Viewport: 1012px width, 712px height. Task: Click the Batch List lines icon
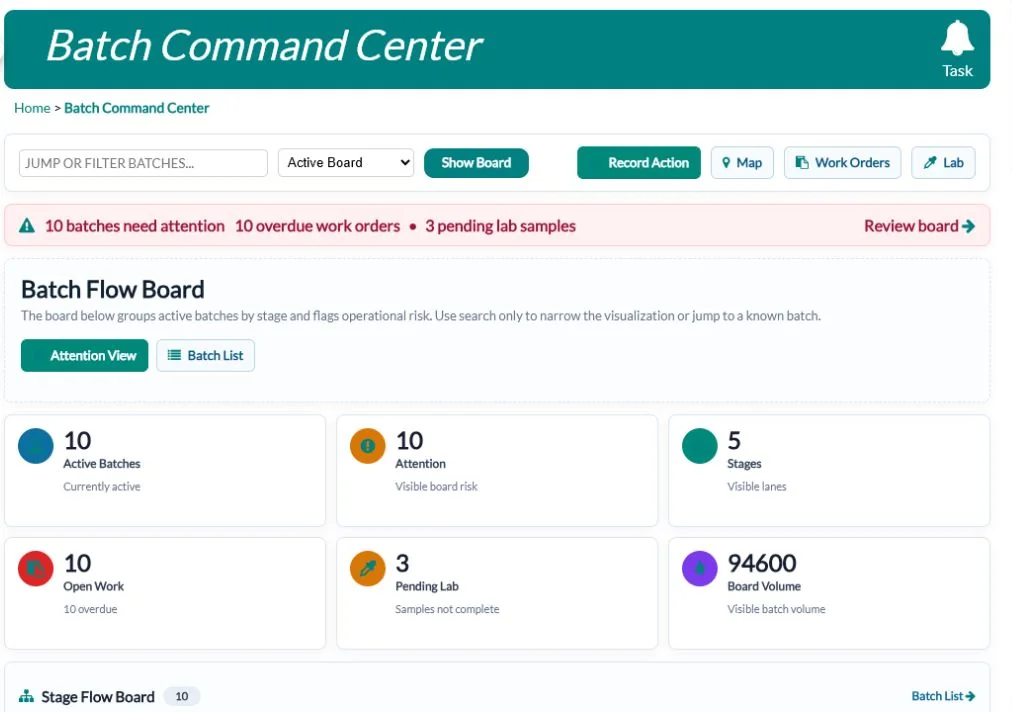[174, 355]
